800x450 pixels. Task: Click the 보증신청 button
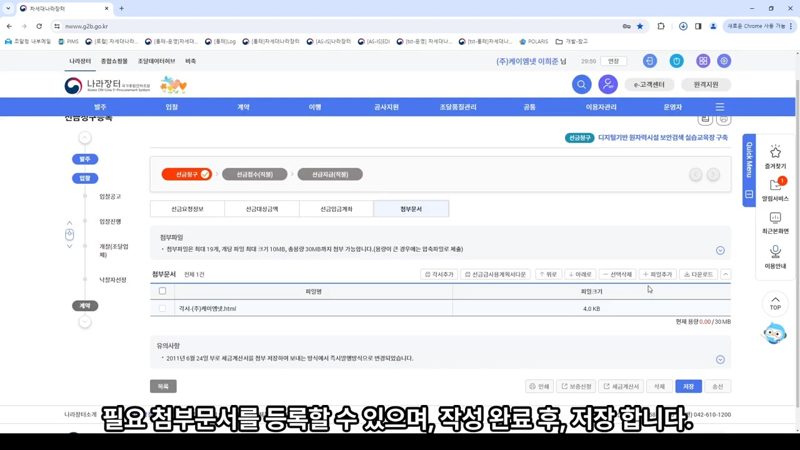point(576,386)
